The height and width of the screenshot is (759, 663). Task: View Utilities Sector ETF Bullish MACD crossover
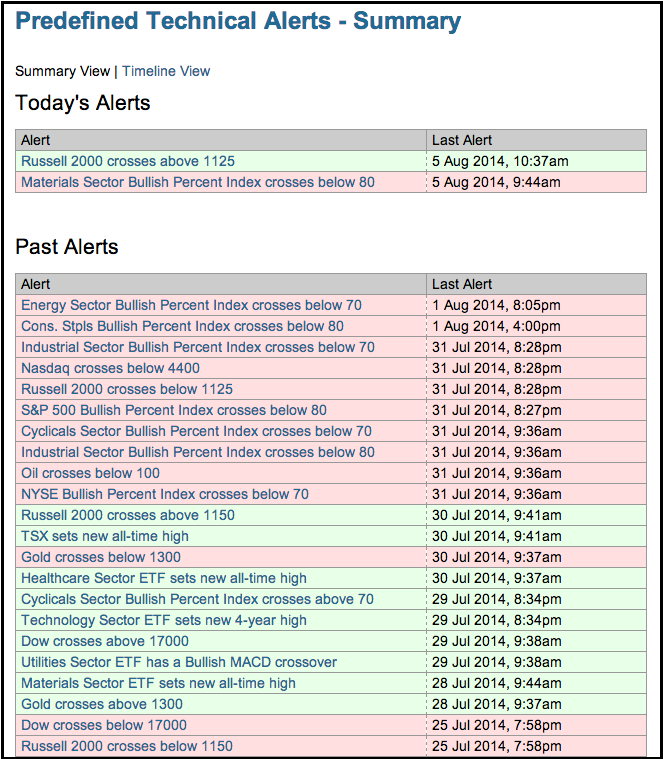(x=179, y=662)
